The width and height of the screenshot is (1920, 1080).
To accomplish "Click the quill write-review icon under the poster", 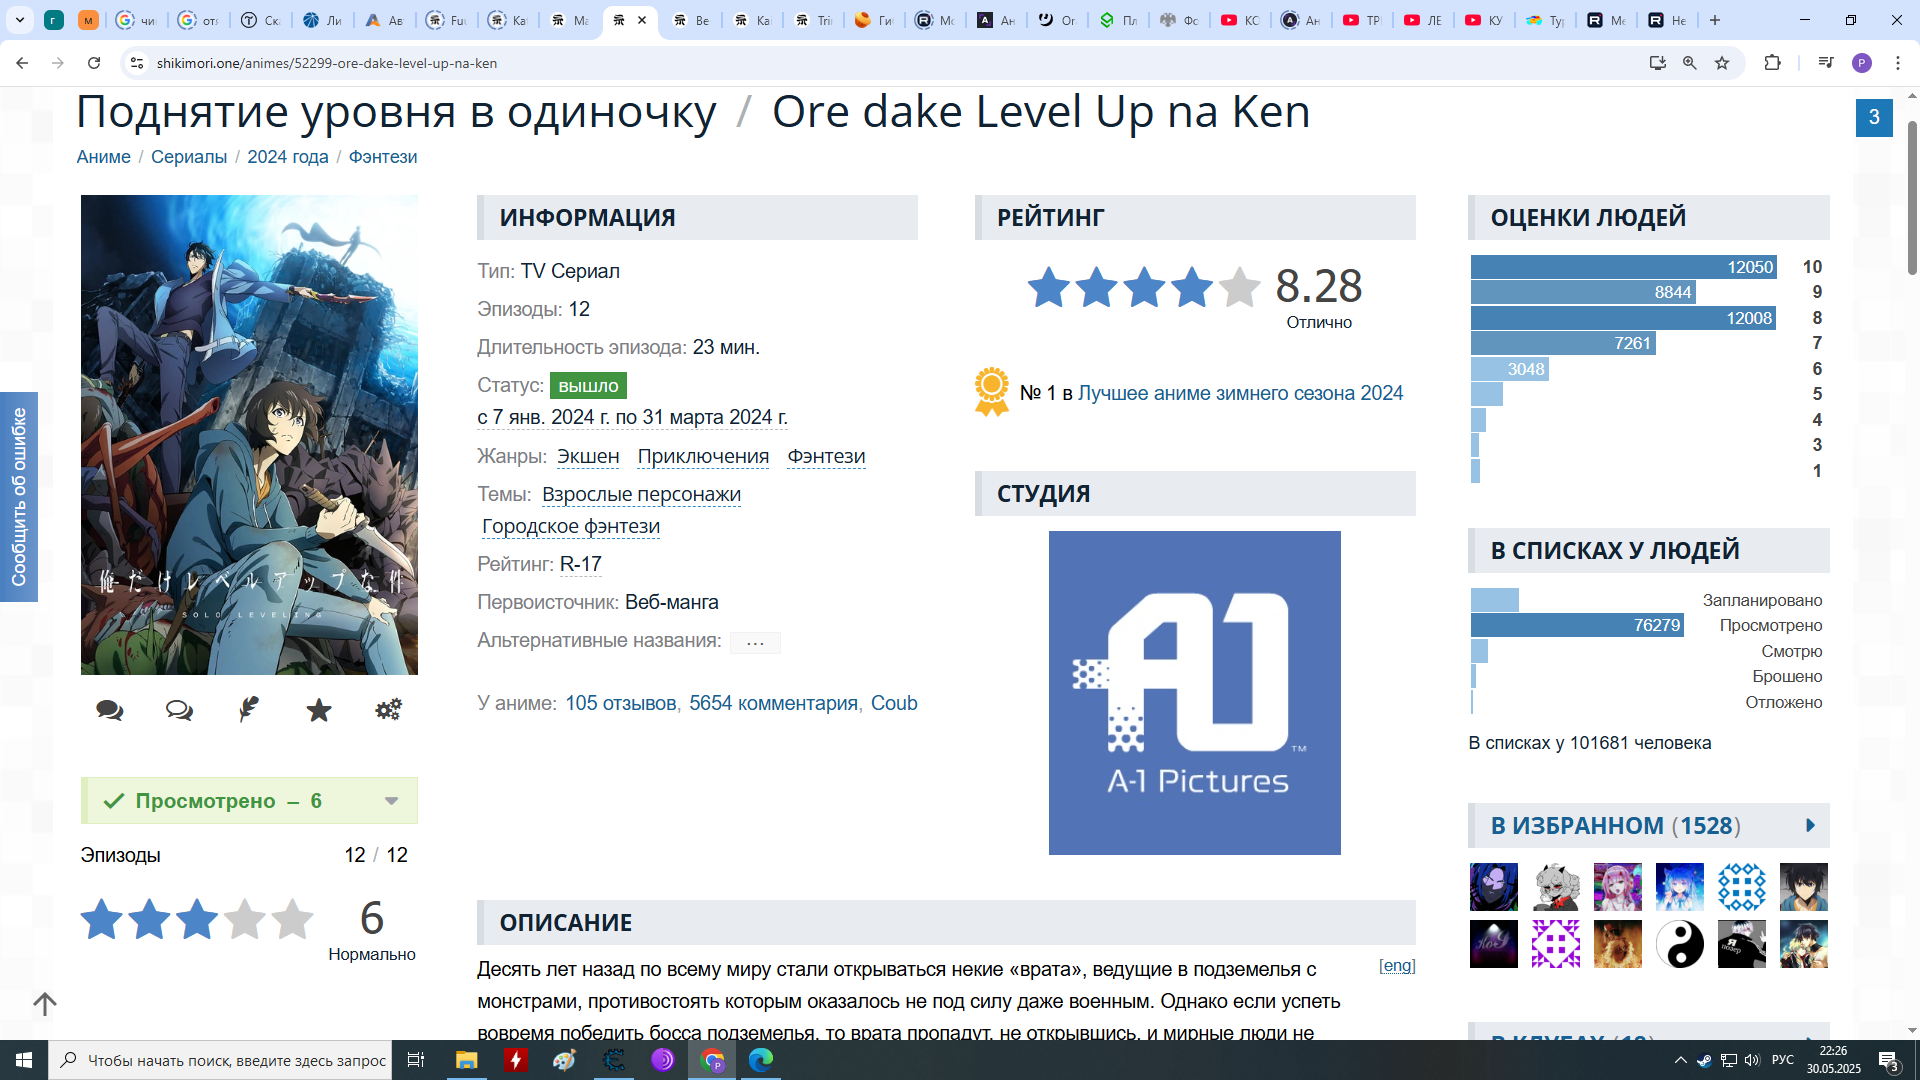I will point(249,710).
